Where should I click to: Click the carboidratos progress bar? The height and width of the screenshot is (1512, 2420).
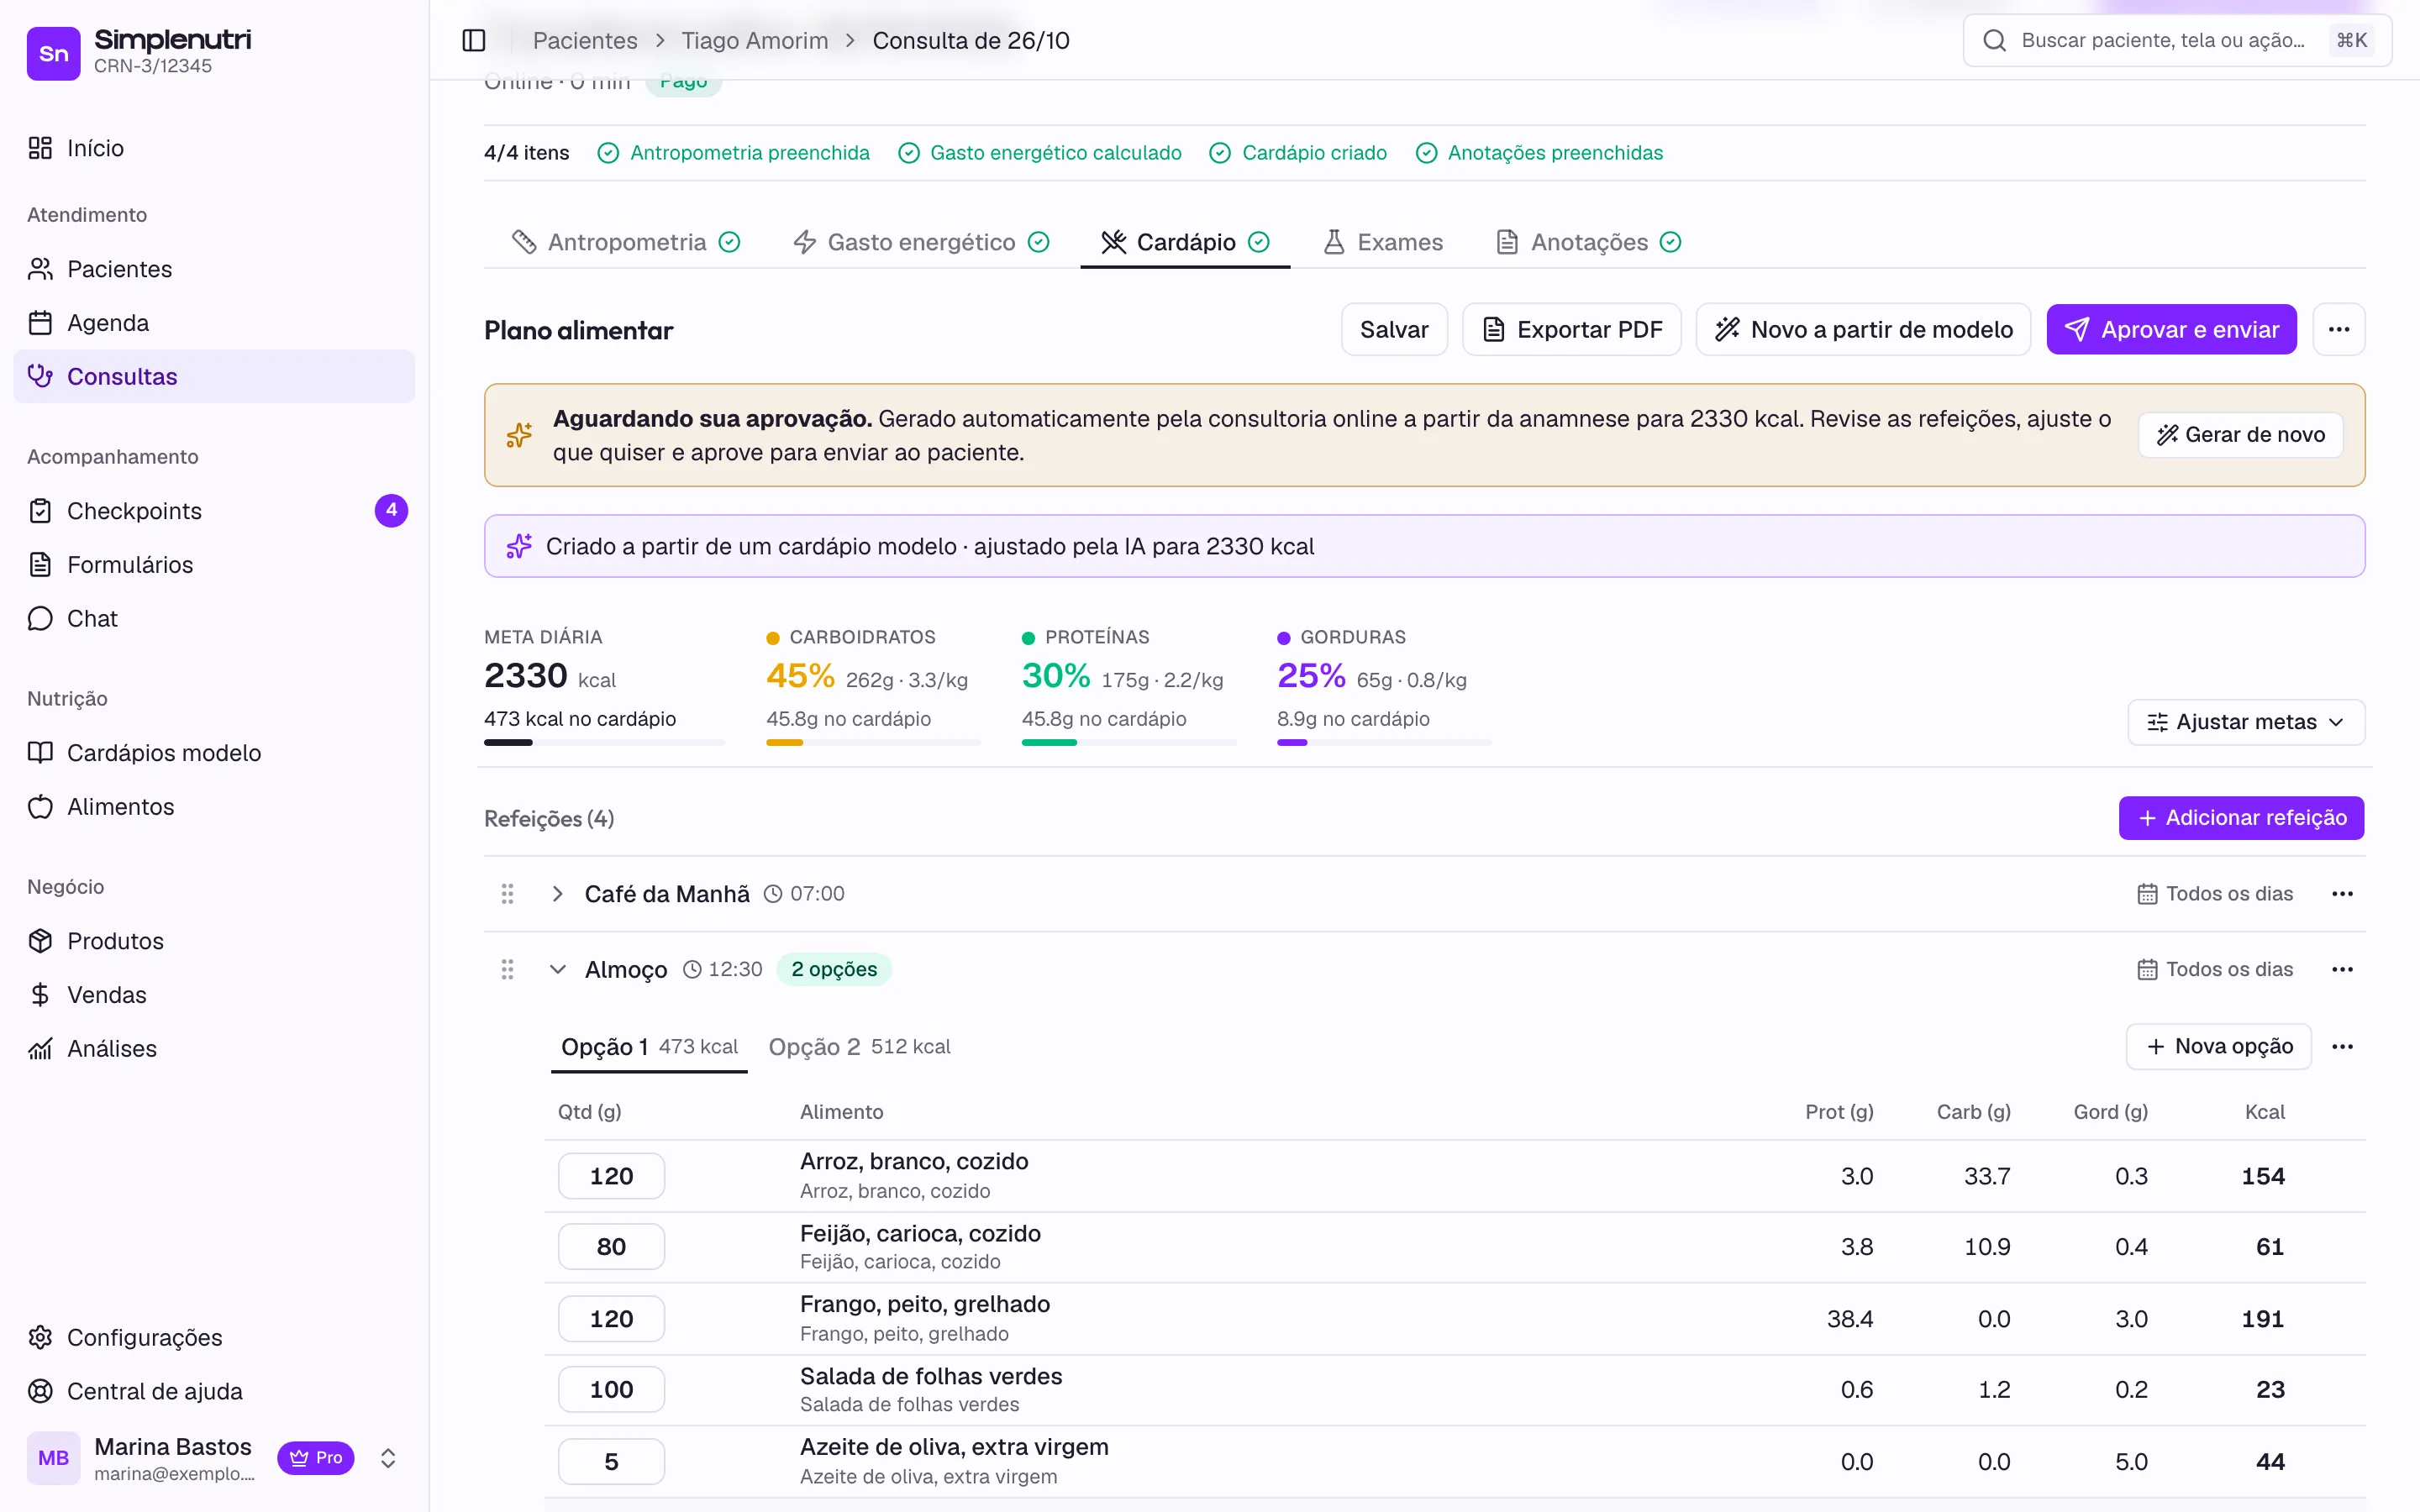pos(873,742)
